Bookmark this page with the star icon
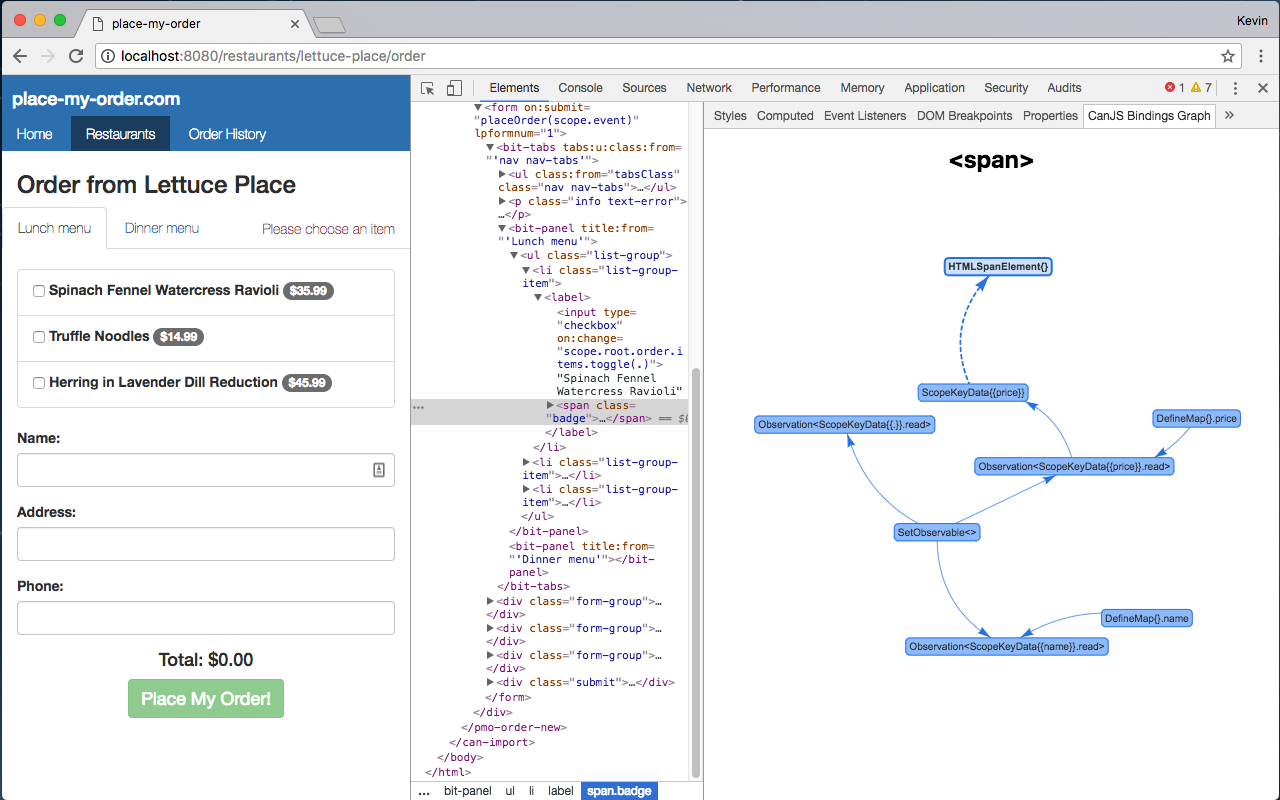The width and height of the screenshot is (1280, 800). coord(1228,56)
